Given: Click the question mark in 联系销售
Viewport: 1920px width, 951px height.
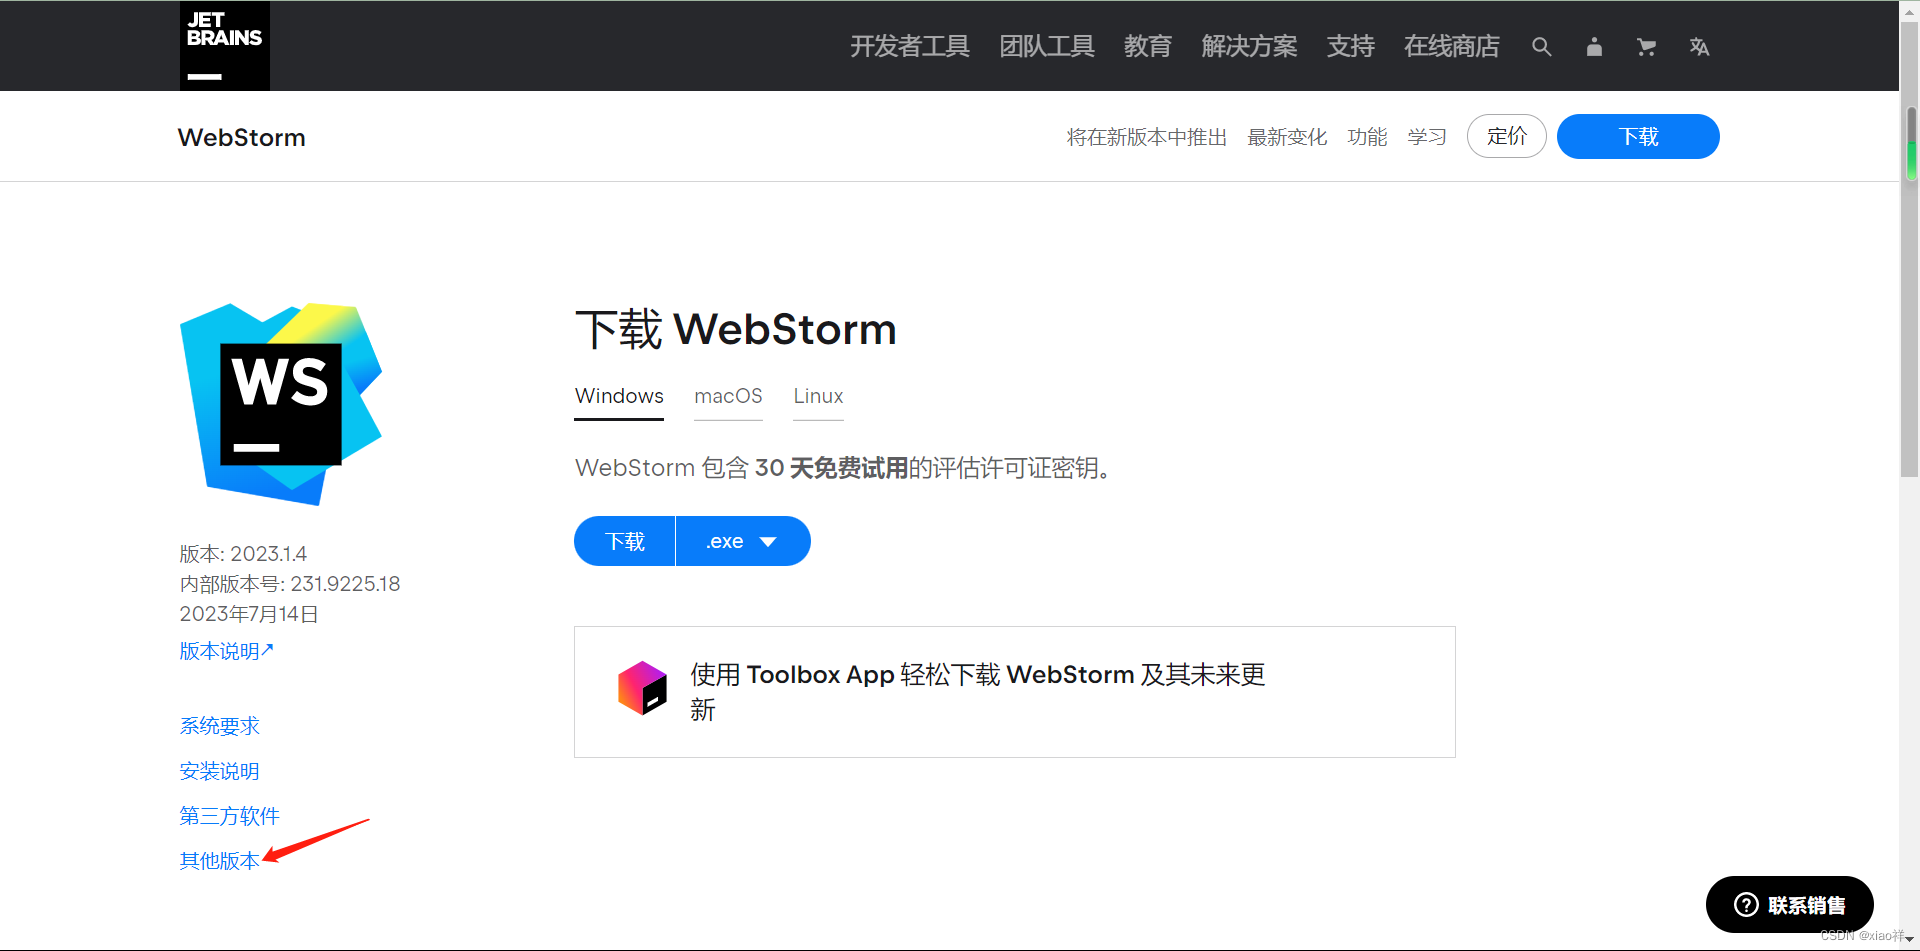Looking at the screenshot, I should coord(1746,905).
